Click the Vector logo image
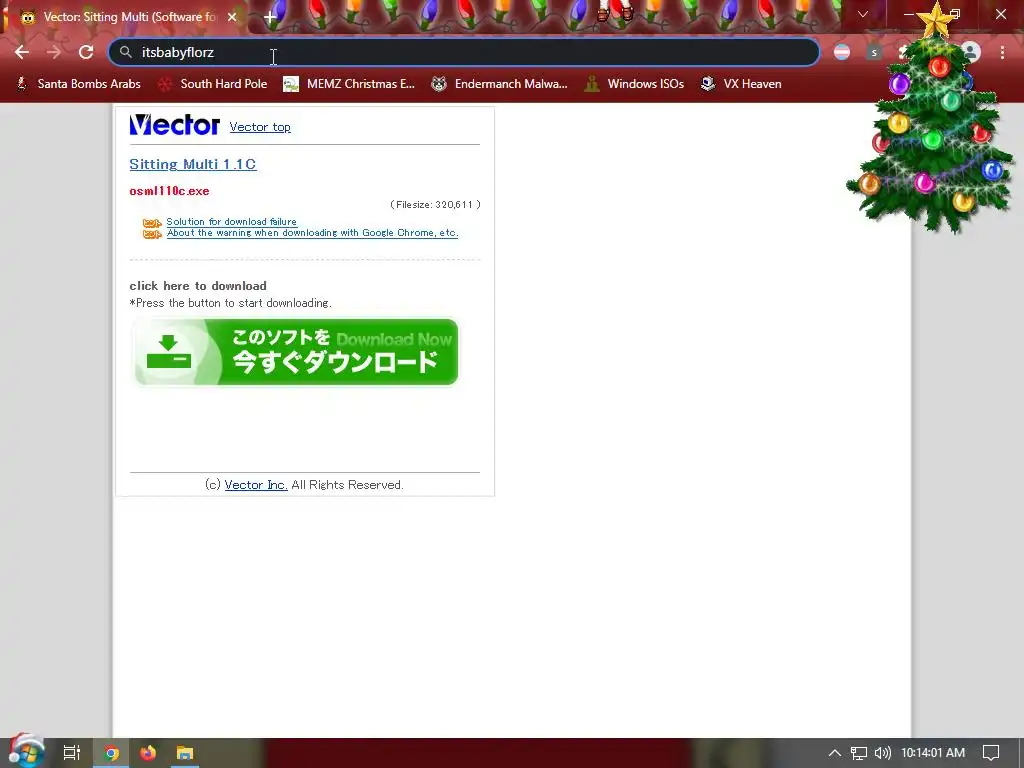This screenshot has height=768, width=1024. pyautogui.click(x=174, y=124)
